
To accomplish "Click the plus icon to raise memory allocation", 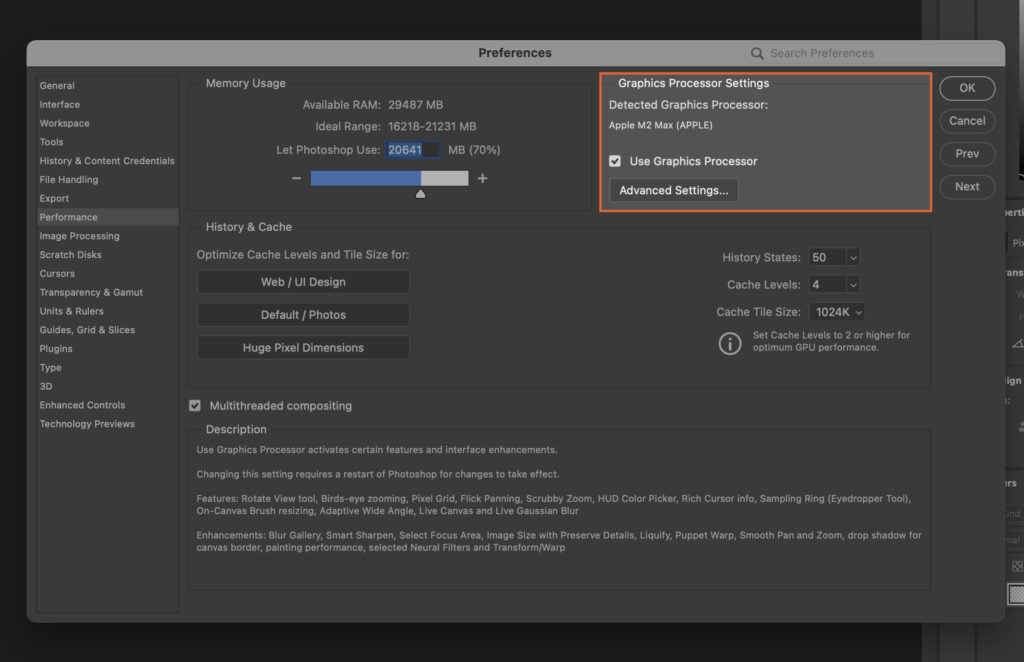I will tap(482, 178).
